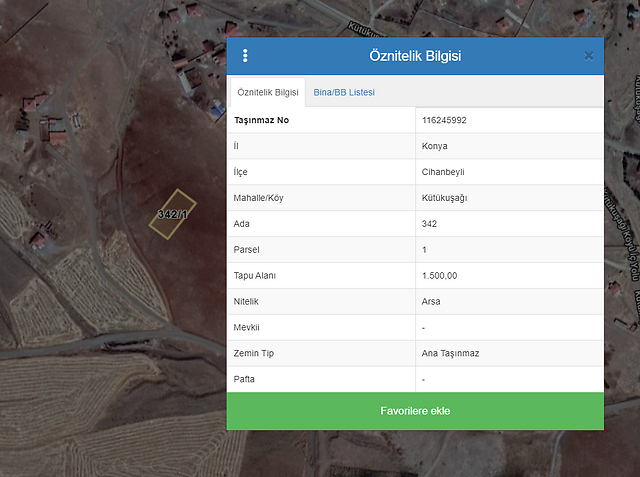640x477 pixels.
Task: Click the Mahalle/Köy row label
Action: 259,198
